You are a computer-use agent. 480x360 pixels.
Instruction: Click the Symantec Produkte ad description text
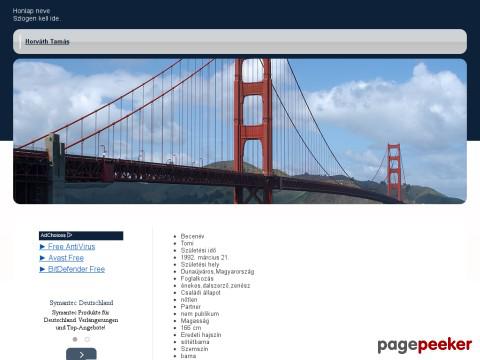click(x=81, y=320)
